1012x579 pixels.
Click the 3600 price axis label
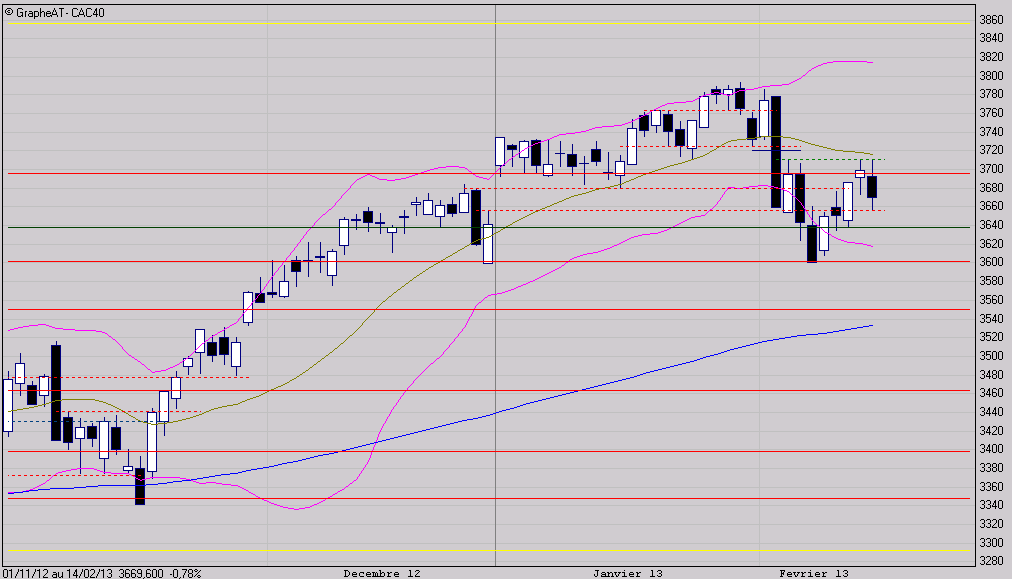tap(991, 262)
